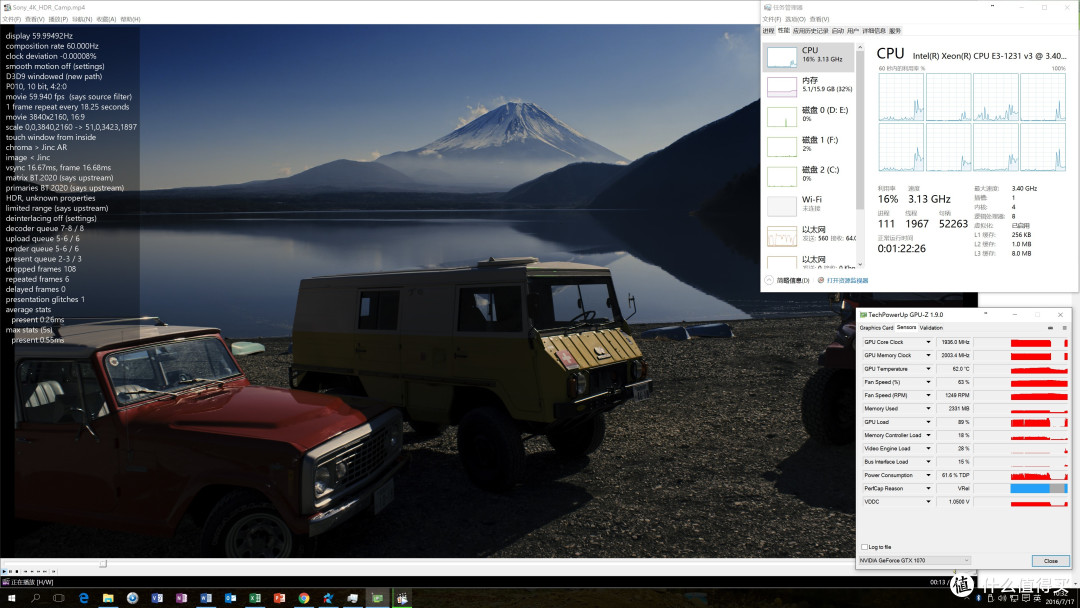1080x608 pixels.
Task: Open 文件(F) menu in Task Manager
Action: [x=771, y=19]
